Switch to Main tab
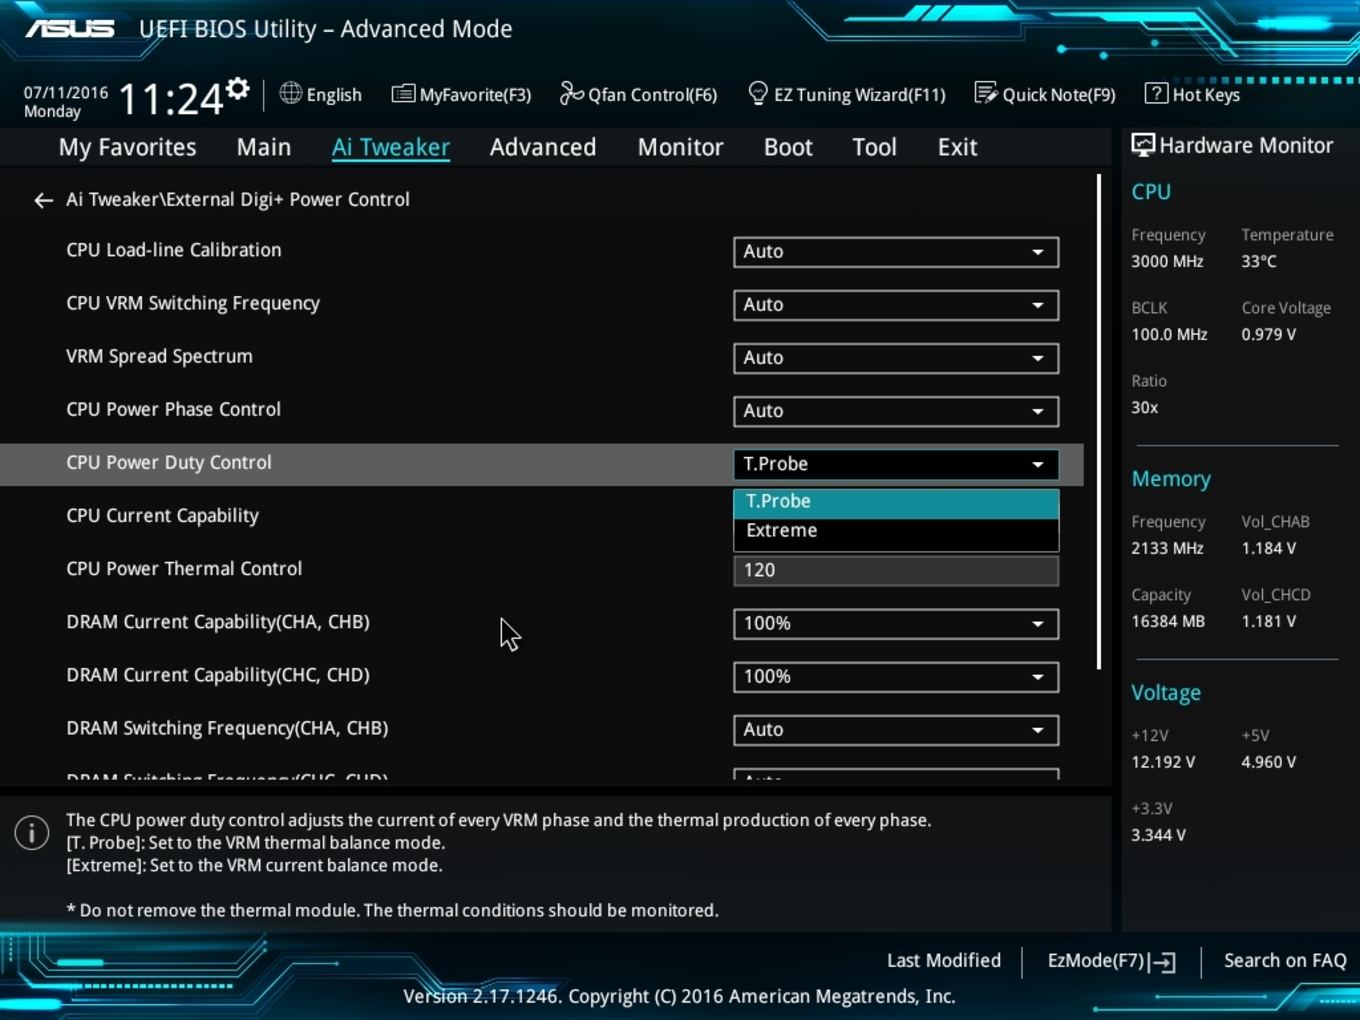This screenshot has height=1020, width=1360. (264, 147)
